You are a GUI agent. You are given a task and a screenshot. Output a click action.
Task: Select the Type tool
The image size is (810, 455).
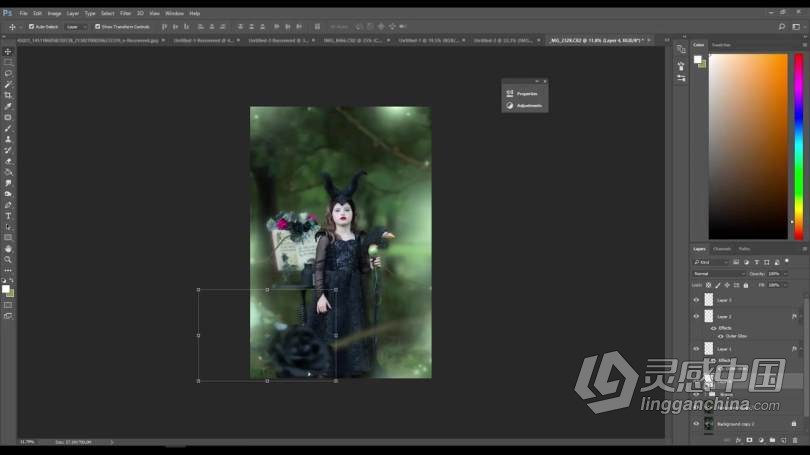[x=8, y=216]
